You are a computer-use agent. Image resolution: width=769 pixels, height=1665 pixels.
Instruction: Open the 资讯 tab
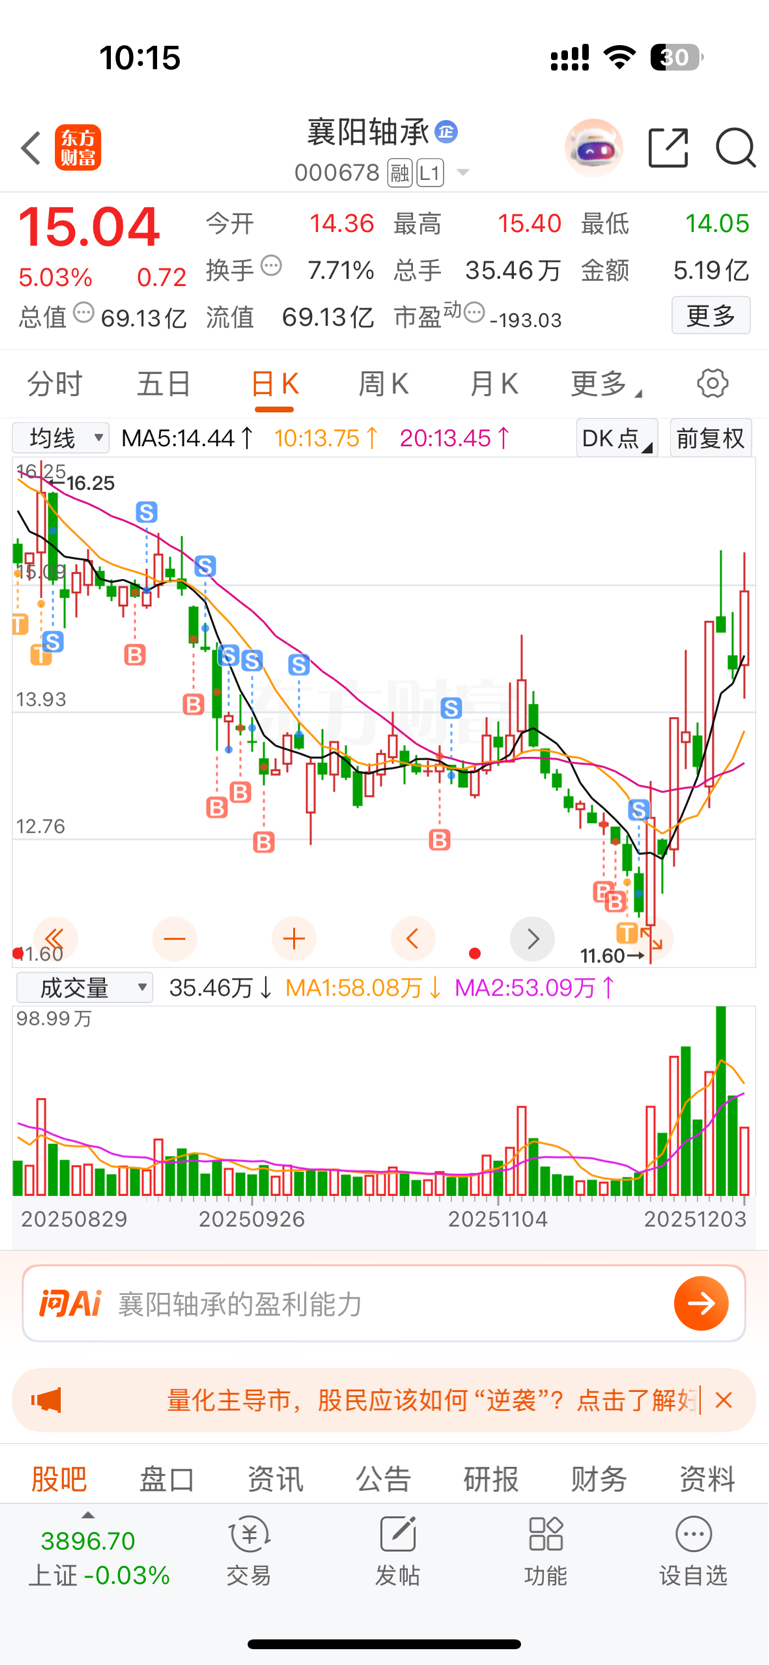275,1478
